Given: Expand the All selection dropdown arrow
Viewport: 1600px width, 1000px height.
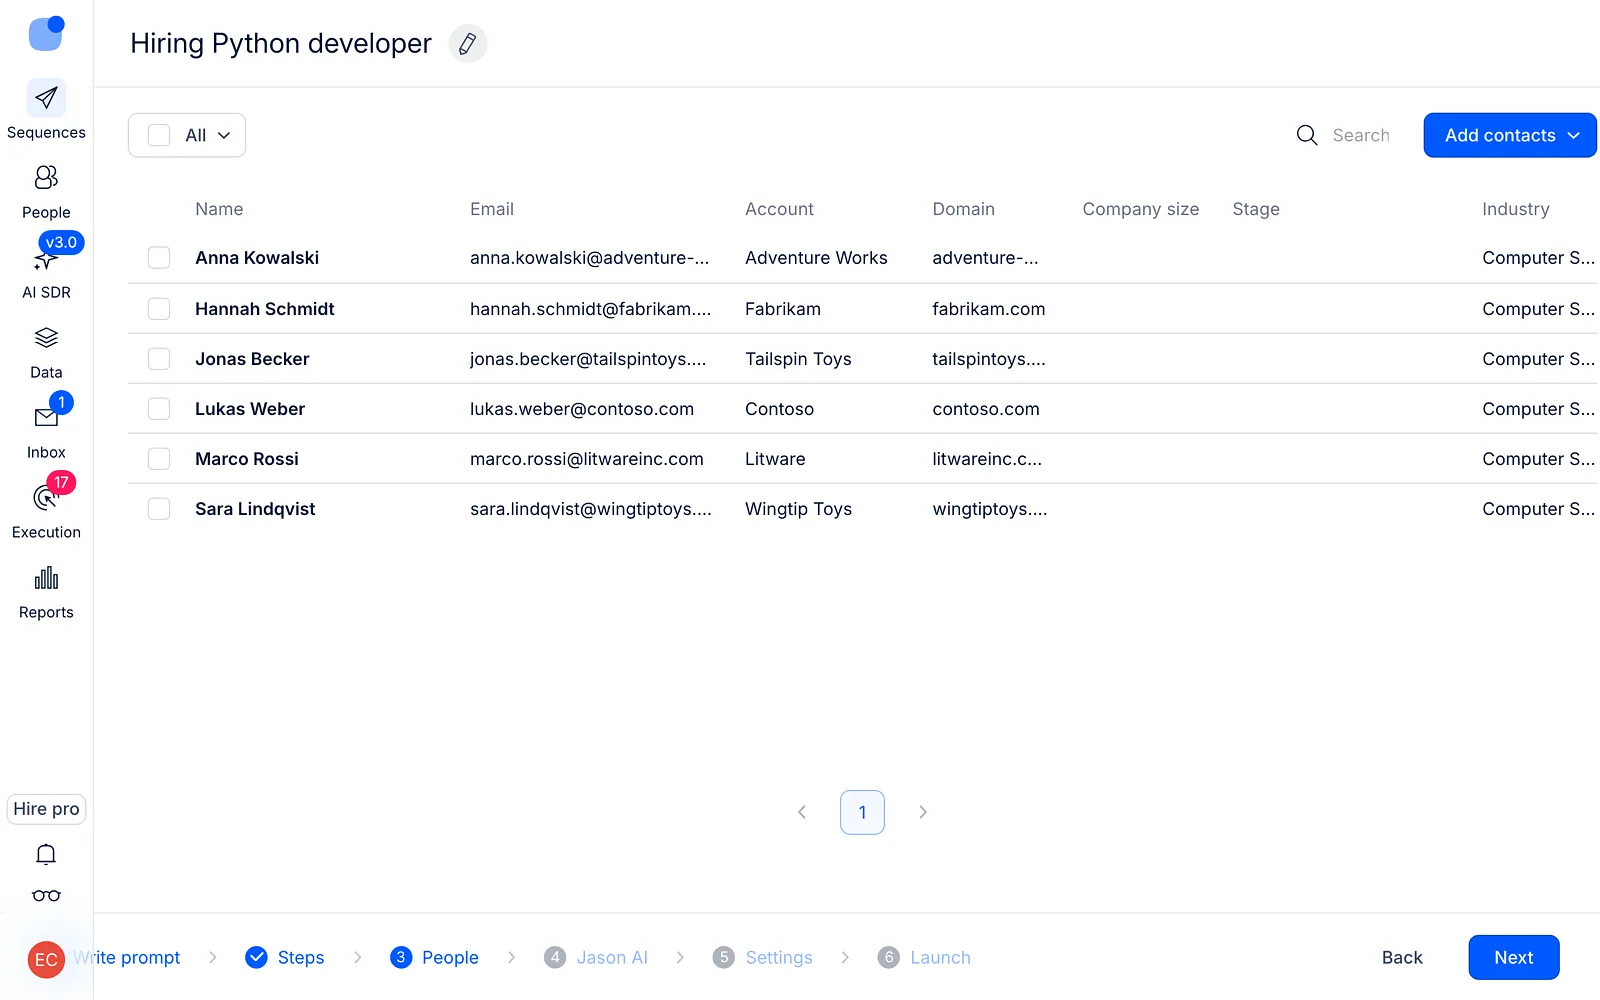Looking at the screenshot, I should [224, 136].
